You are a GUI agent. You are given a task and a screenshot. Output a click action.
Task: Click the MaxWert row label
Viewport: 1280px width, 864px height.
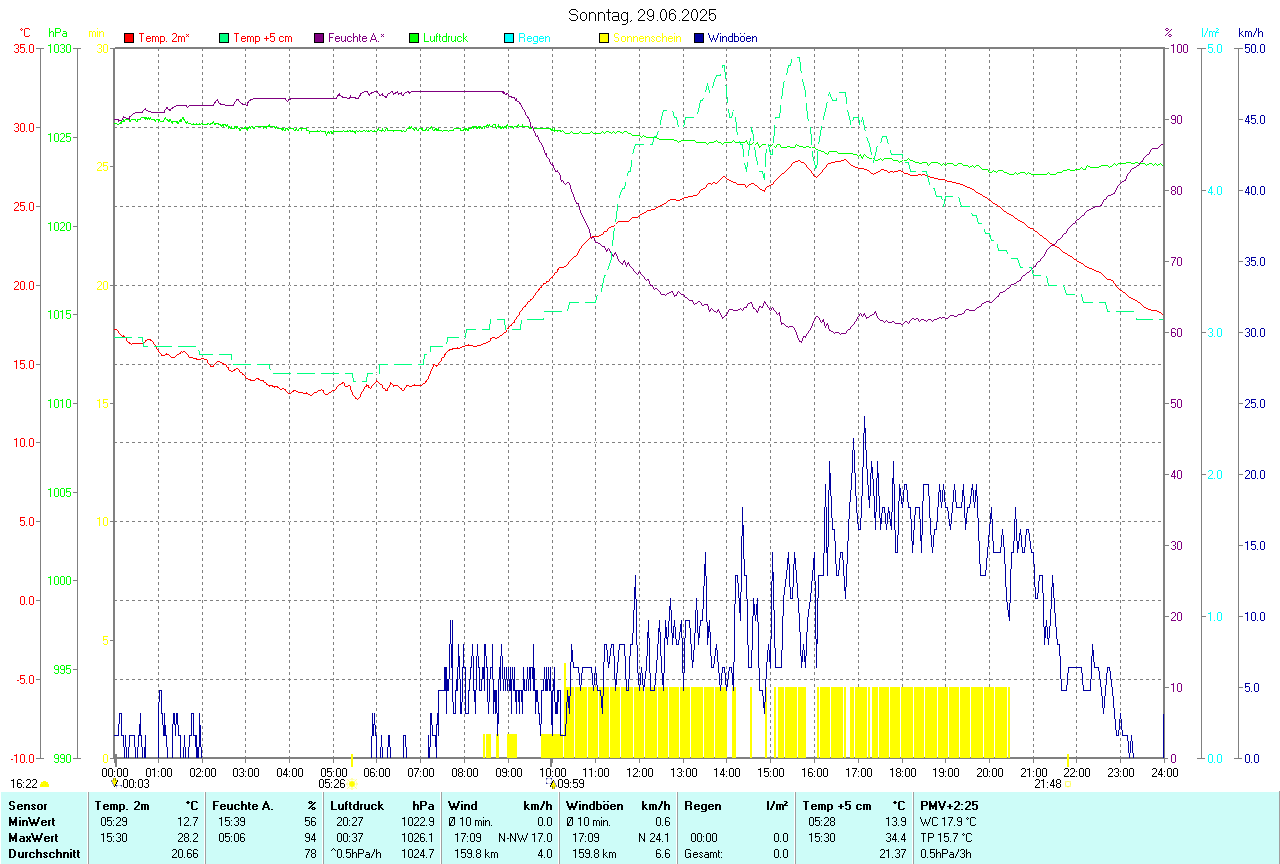click(32, 837)
